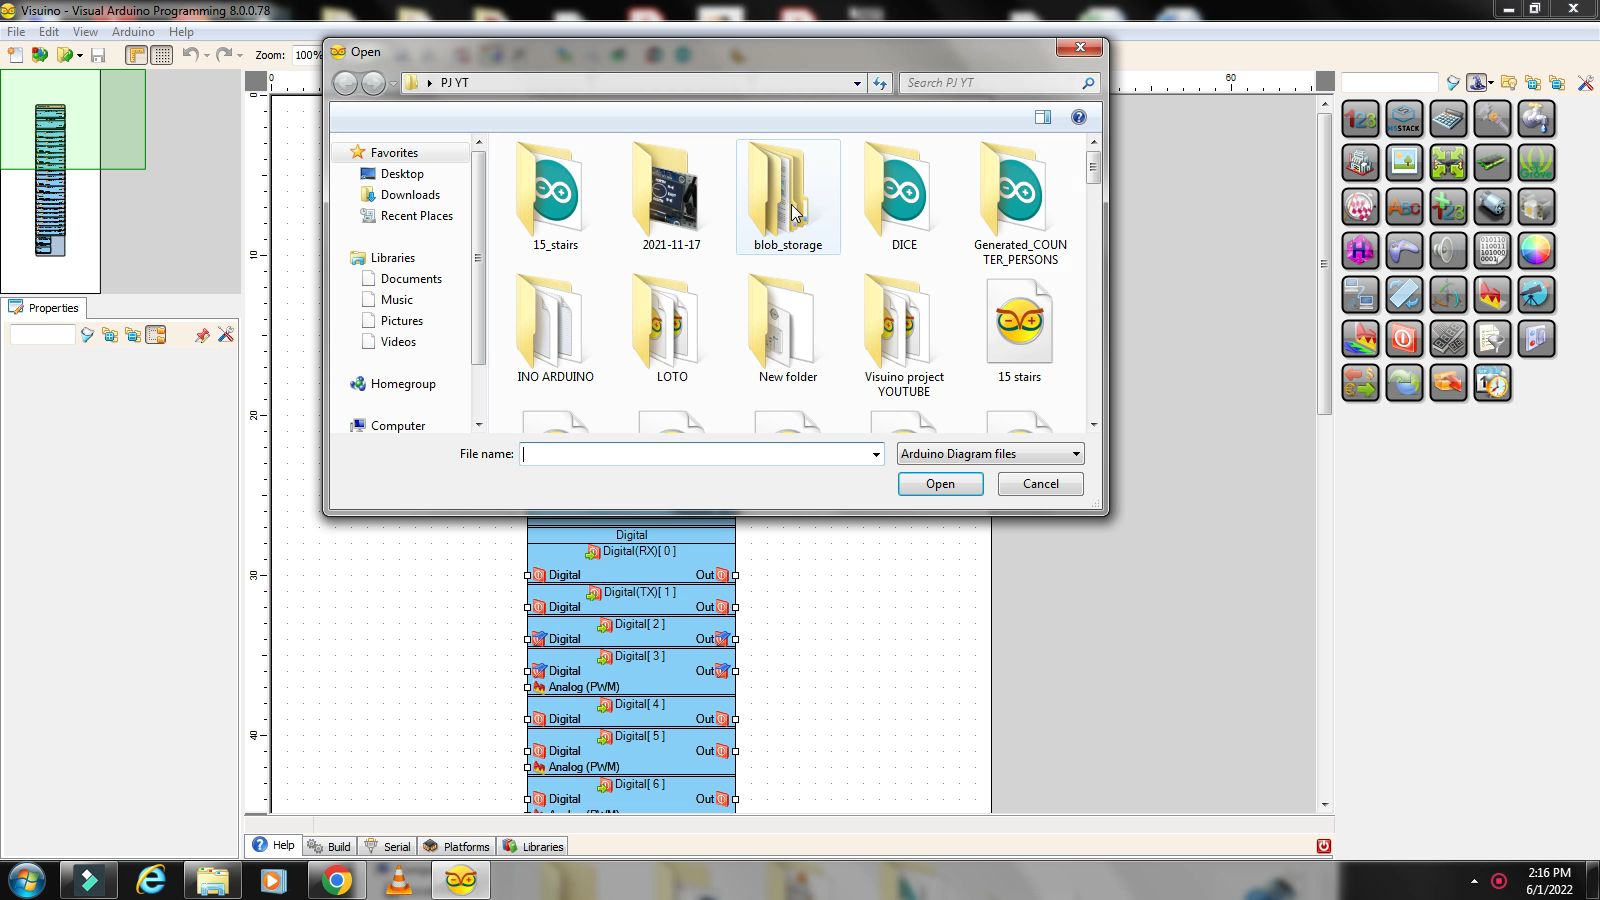Open the Redo history dropdown arrow
This screenshot has height=900, width=1600.
(240, 55)
